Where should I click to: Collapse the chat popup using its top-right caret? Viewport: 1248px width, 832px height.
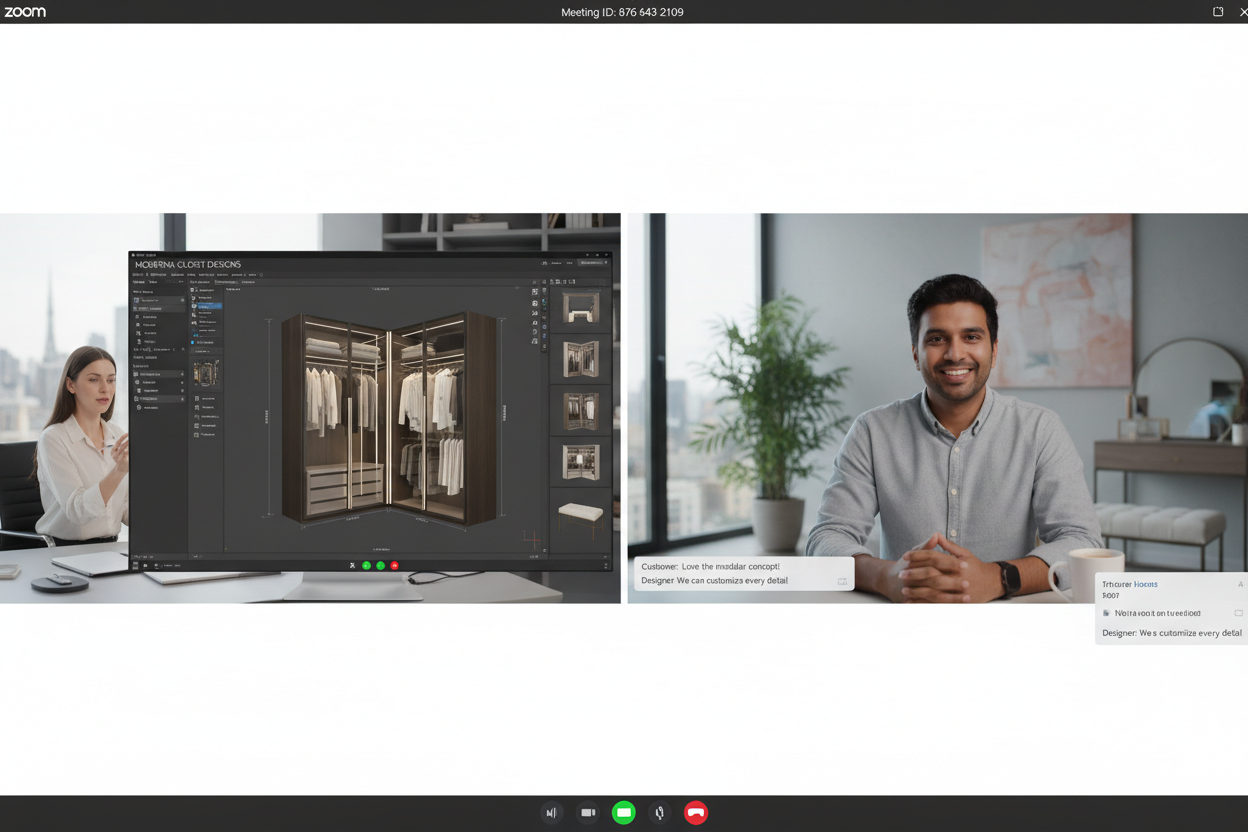1240,584
